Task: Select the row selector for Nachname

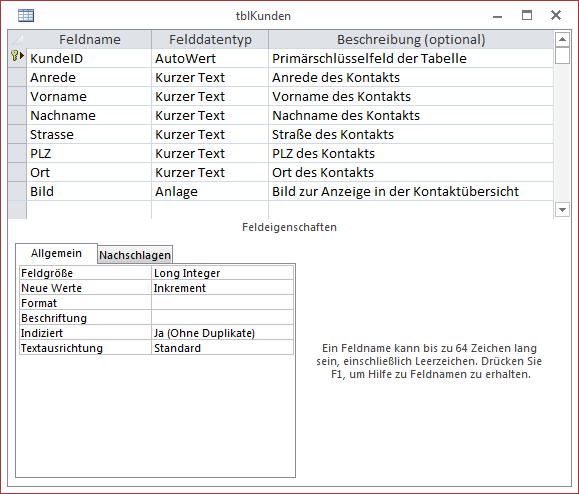Action: (17, 116)
